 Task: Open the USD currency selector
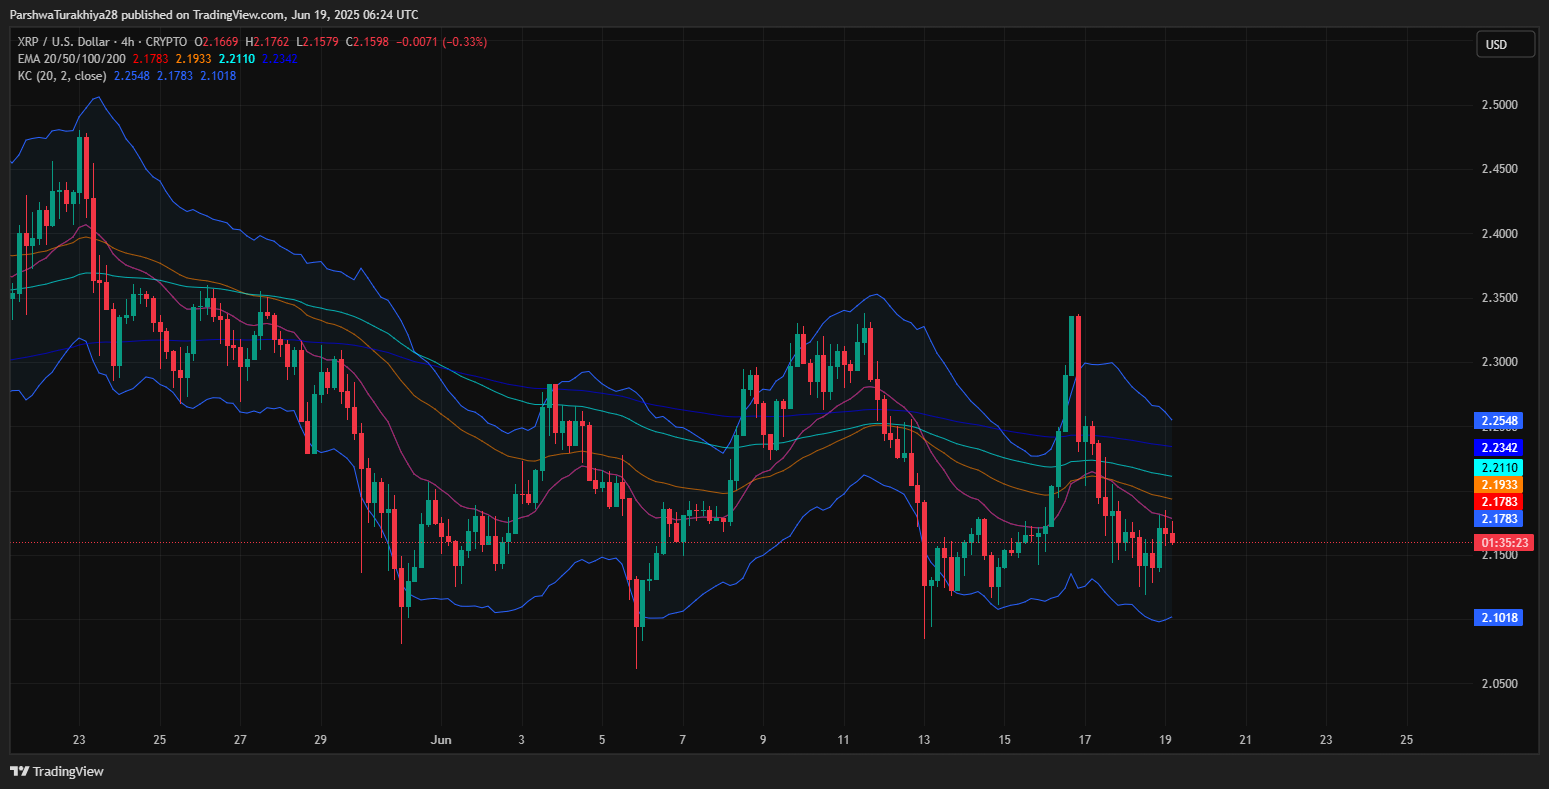click(x=1504, y=44)
